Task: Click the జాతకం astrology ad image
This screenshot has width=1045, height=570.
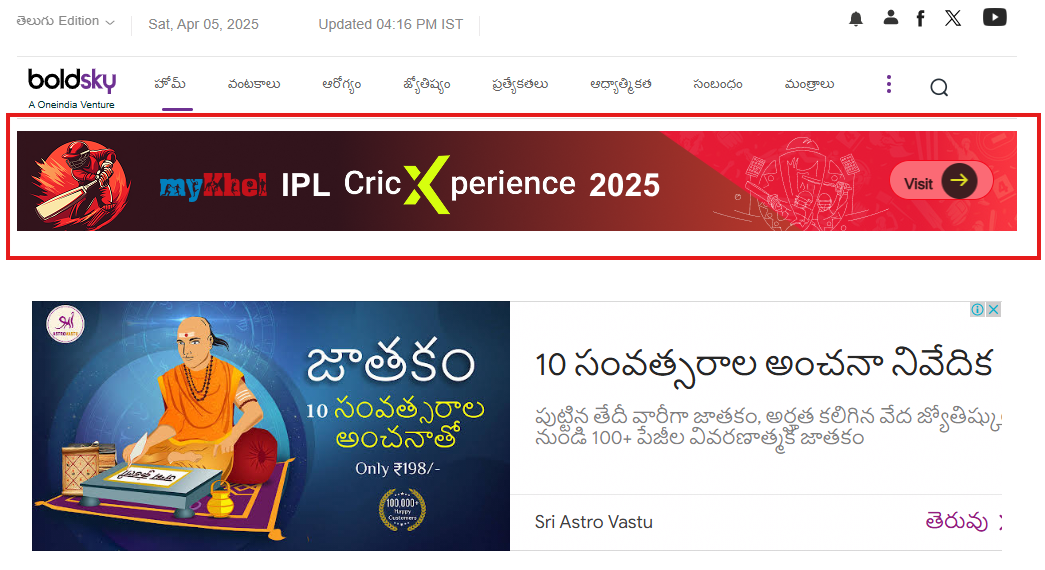Action: coord(271,425)
